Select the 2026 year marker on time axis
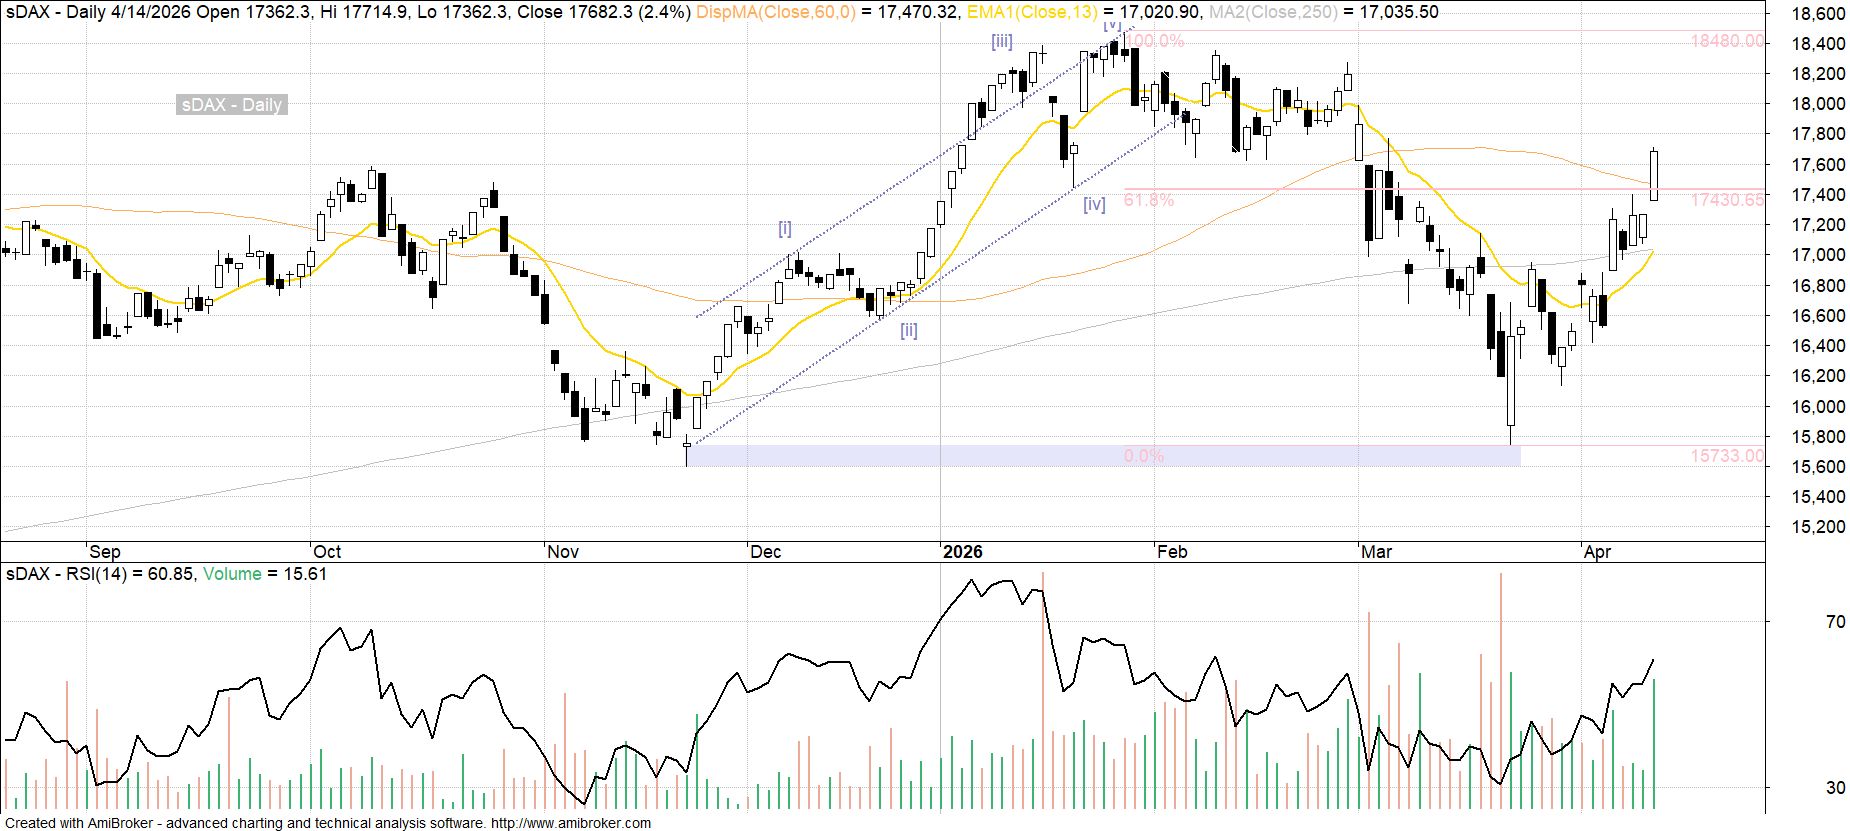Image resolution: width=1850 pixels, height=831 pixels. 963,552
